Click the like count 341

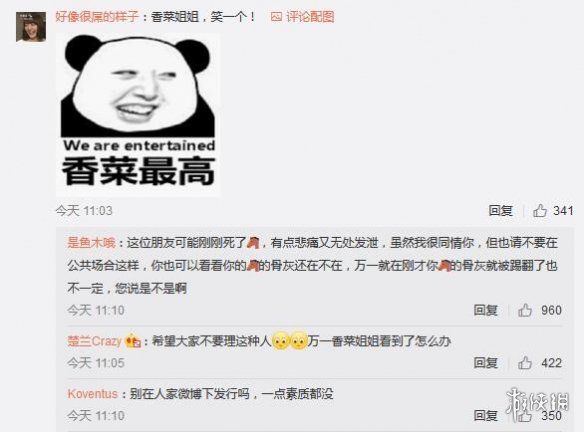click(563, 210)
